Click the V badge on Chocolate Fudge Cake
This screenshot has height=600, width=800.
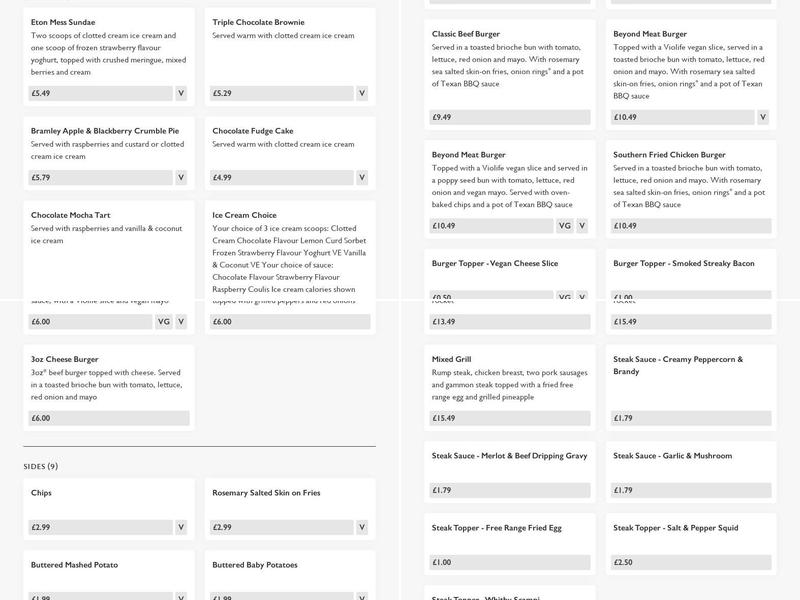(362, 177)
